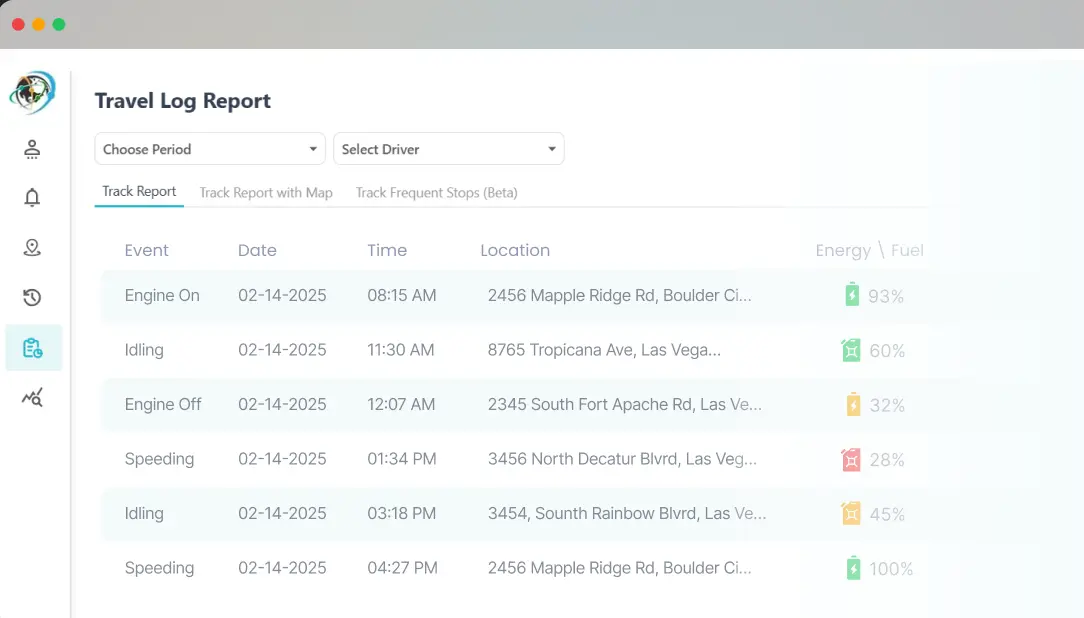The height and width of the screenshot is (618, 1084).
Task: Expand the Choose Period dropdown
Action: click(x=210, y=149)
